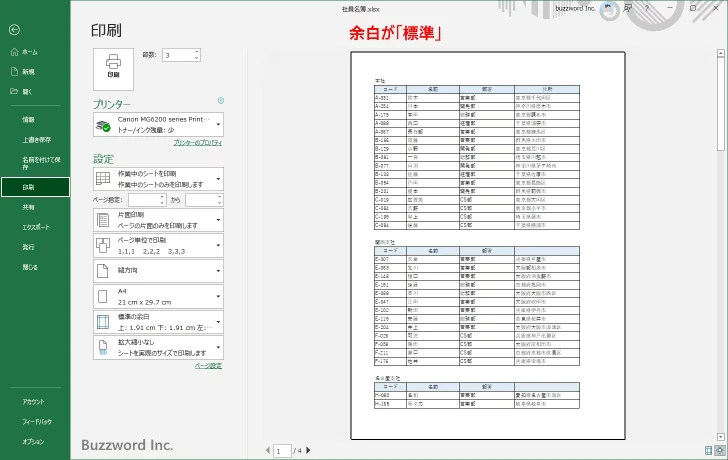Viewport: 728px width, 460px height.
Task: Decrease the page range end value
Action: [219, 203]
